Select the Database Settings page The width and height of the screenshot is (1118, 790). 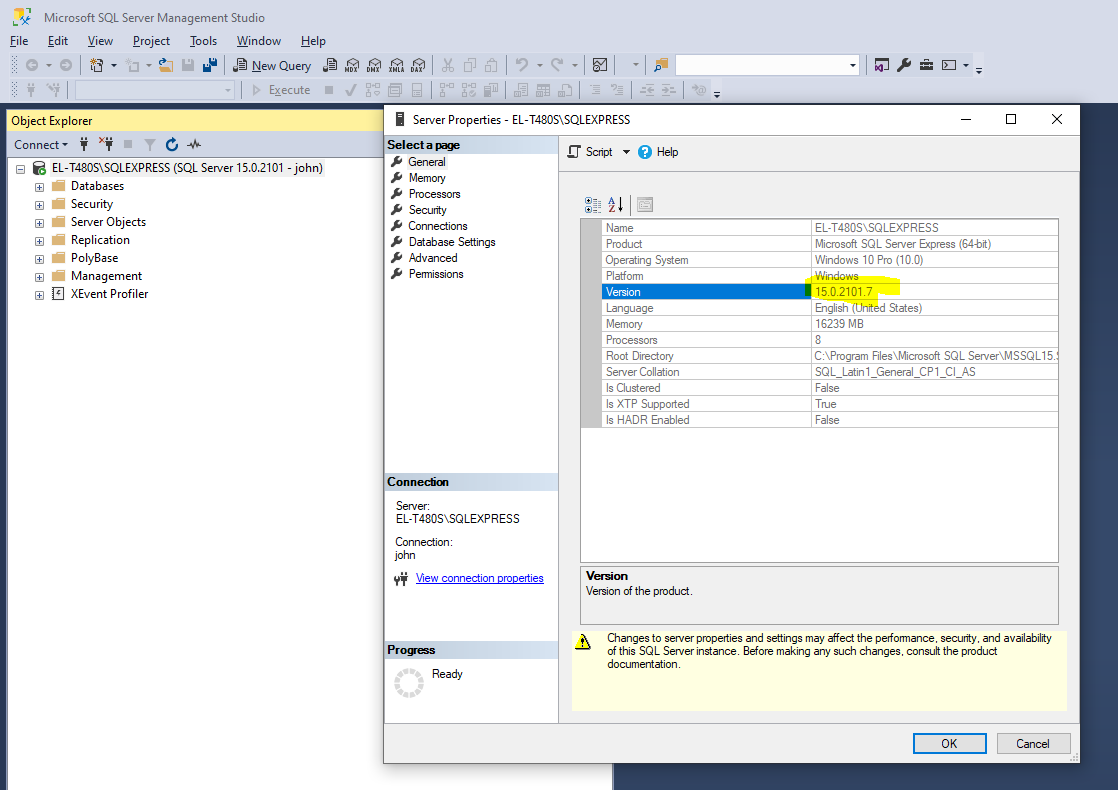(x=451, y=242)
